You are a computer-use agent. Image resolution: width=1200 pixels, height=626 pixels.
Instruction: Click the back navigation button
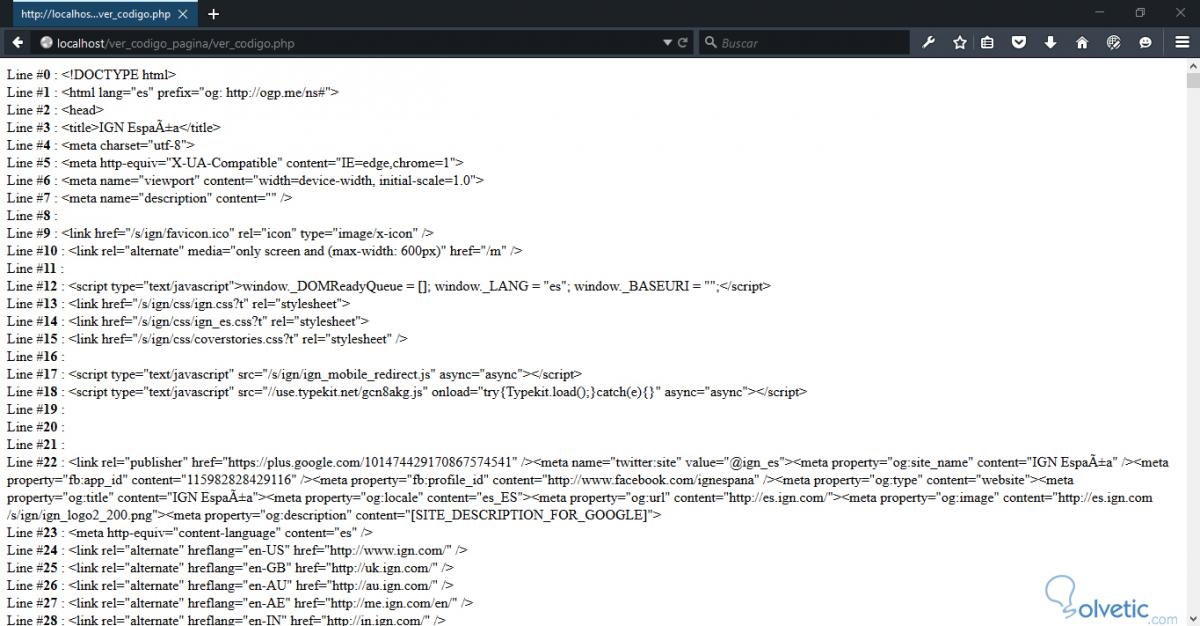16,43
